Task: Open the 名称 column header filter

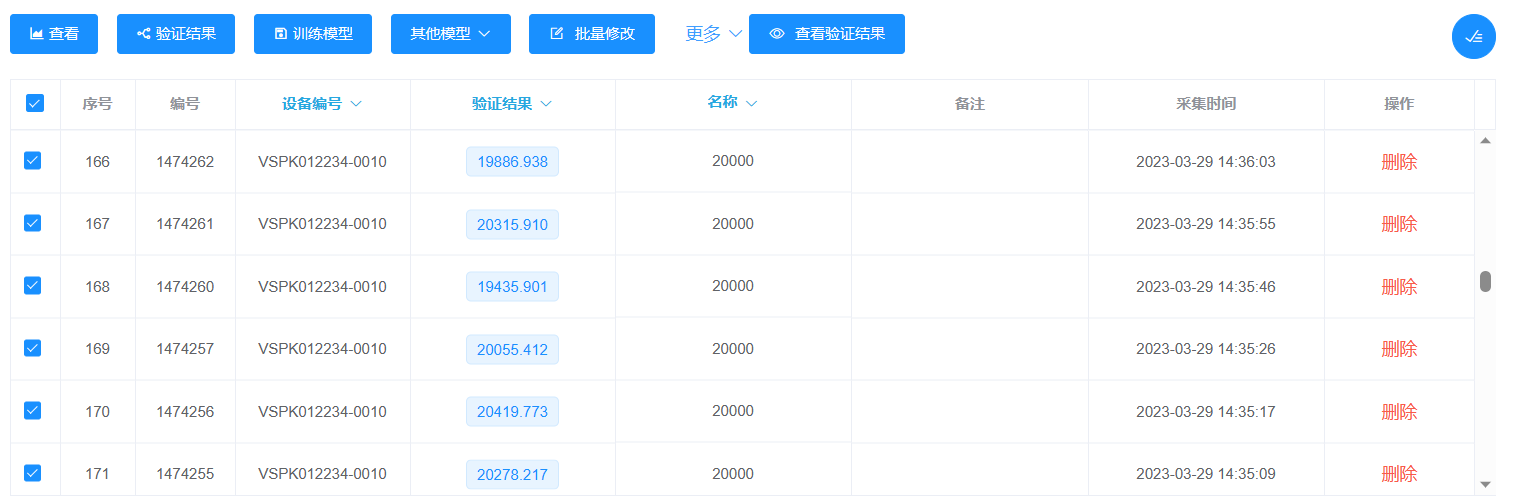Action: point(732,102)
